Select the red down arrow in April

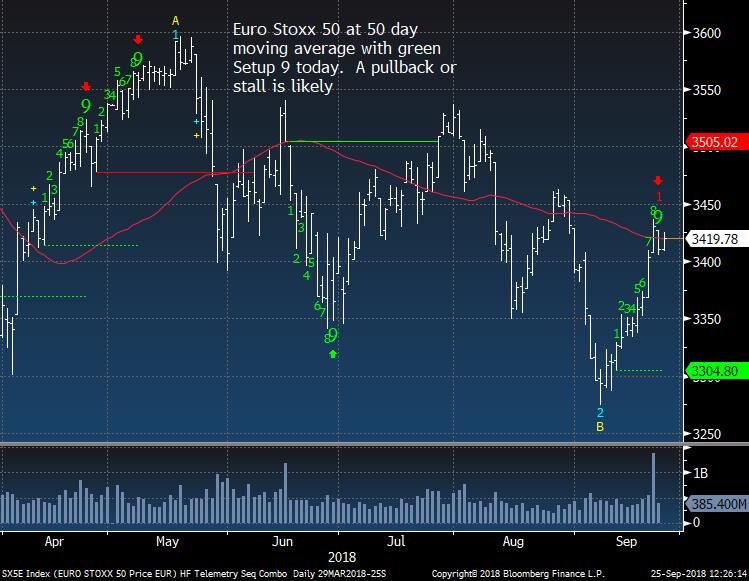(x=86, y=87)
